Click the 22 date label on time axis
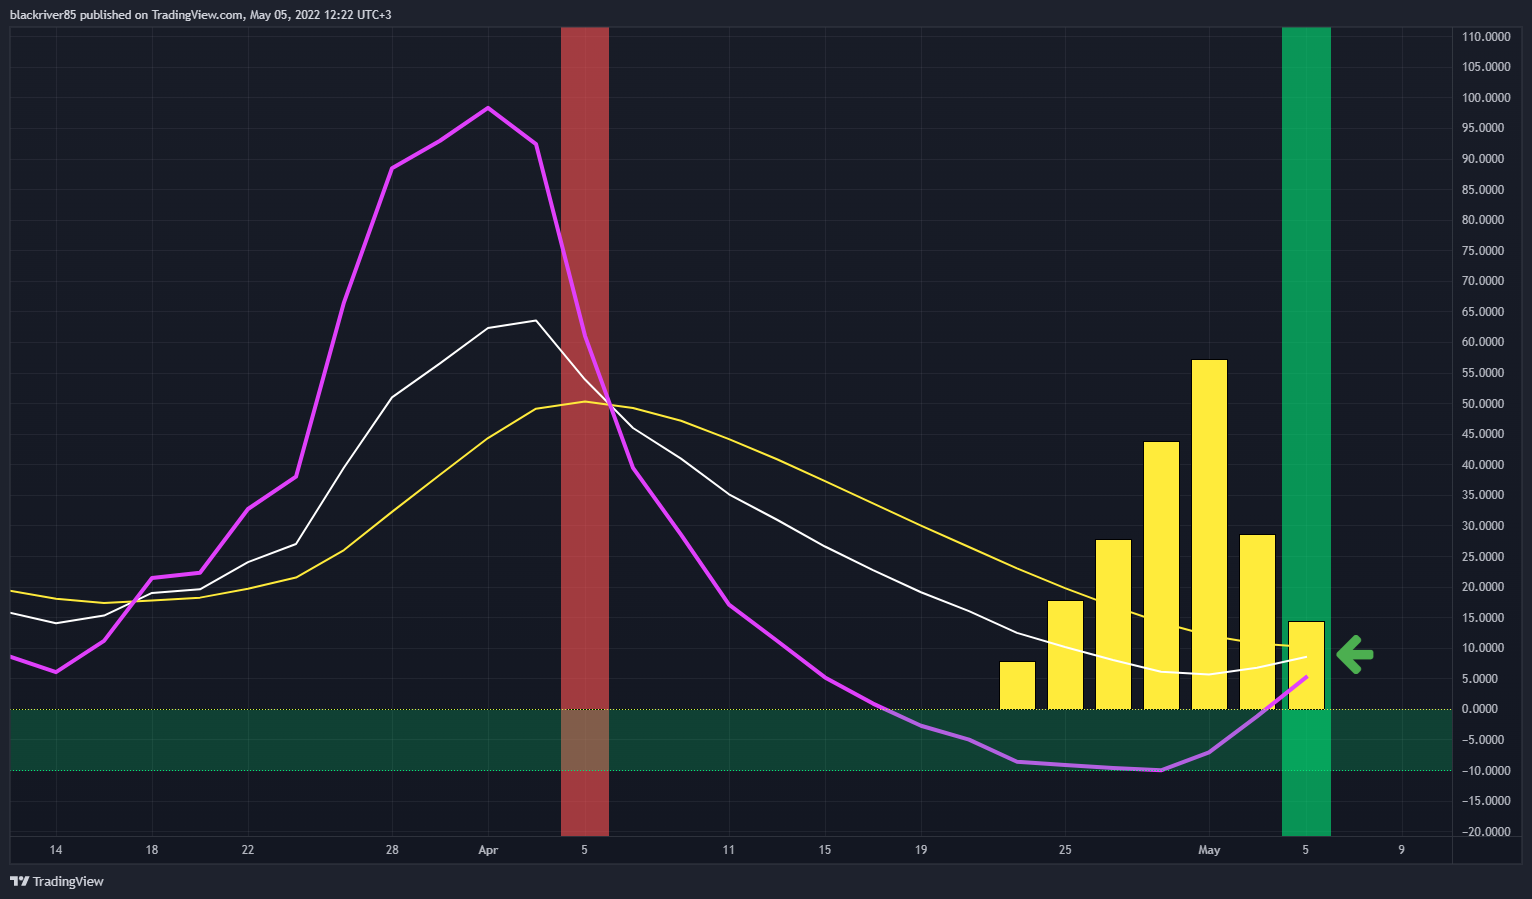The height and width of the screenshot is (899, 1532). coord(248,850)
